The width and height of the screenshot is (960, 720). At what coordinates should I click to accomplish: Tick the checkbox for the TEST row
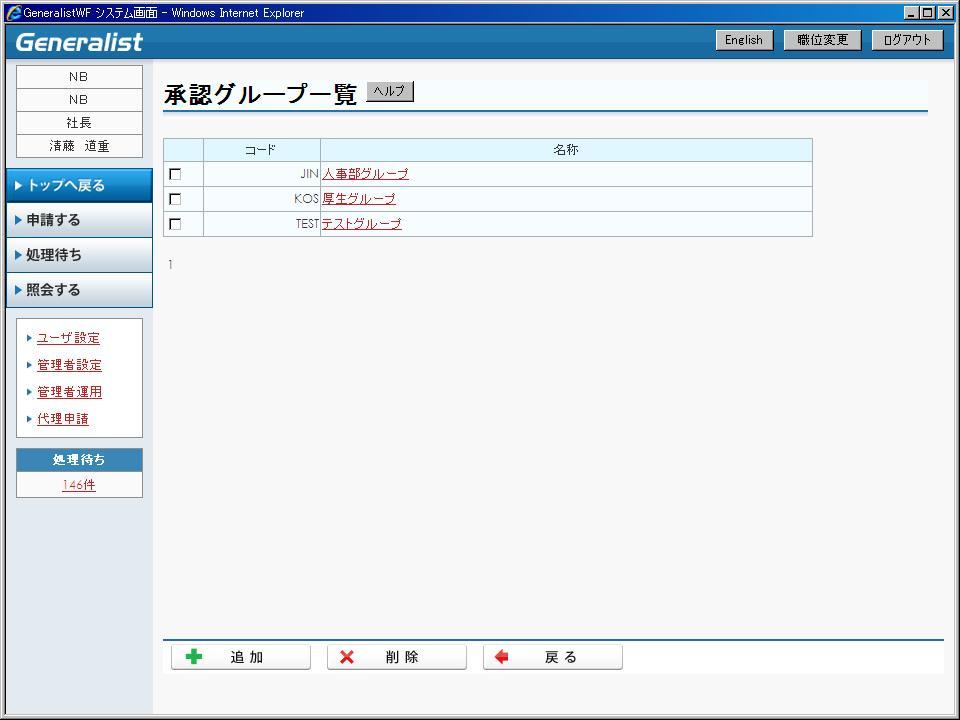pyautogui.click(x=175, y=224)
